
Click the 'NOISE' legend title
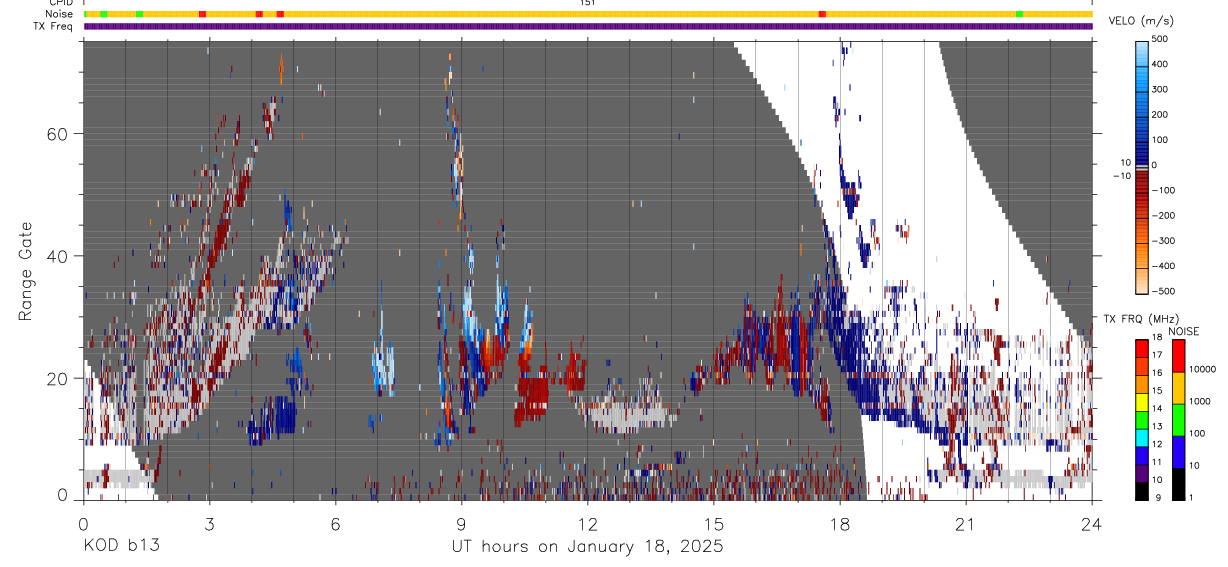point(1184,331)
